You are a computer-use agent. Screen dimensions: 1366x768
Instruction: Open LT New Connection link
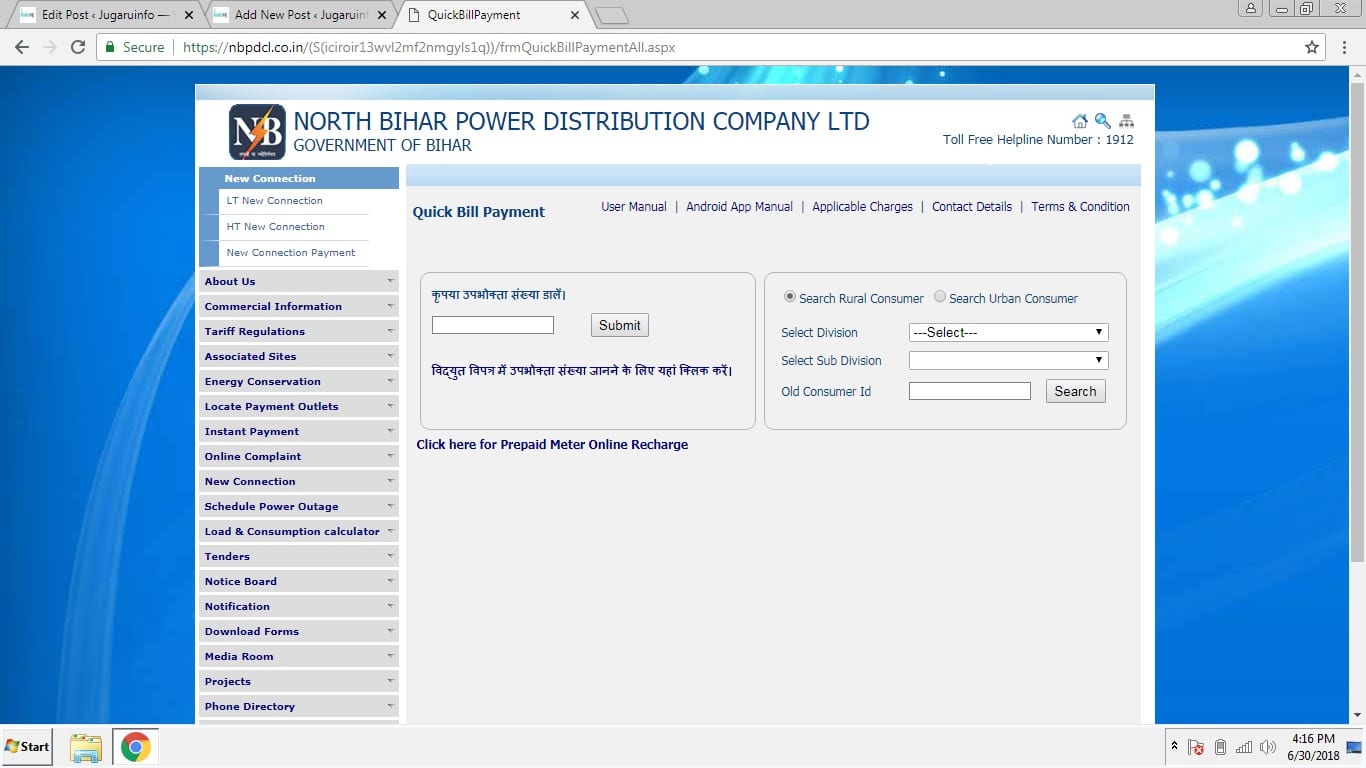pos(274,201)
